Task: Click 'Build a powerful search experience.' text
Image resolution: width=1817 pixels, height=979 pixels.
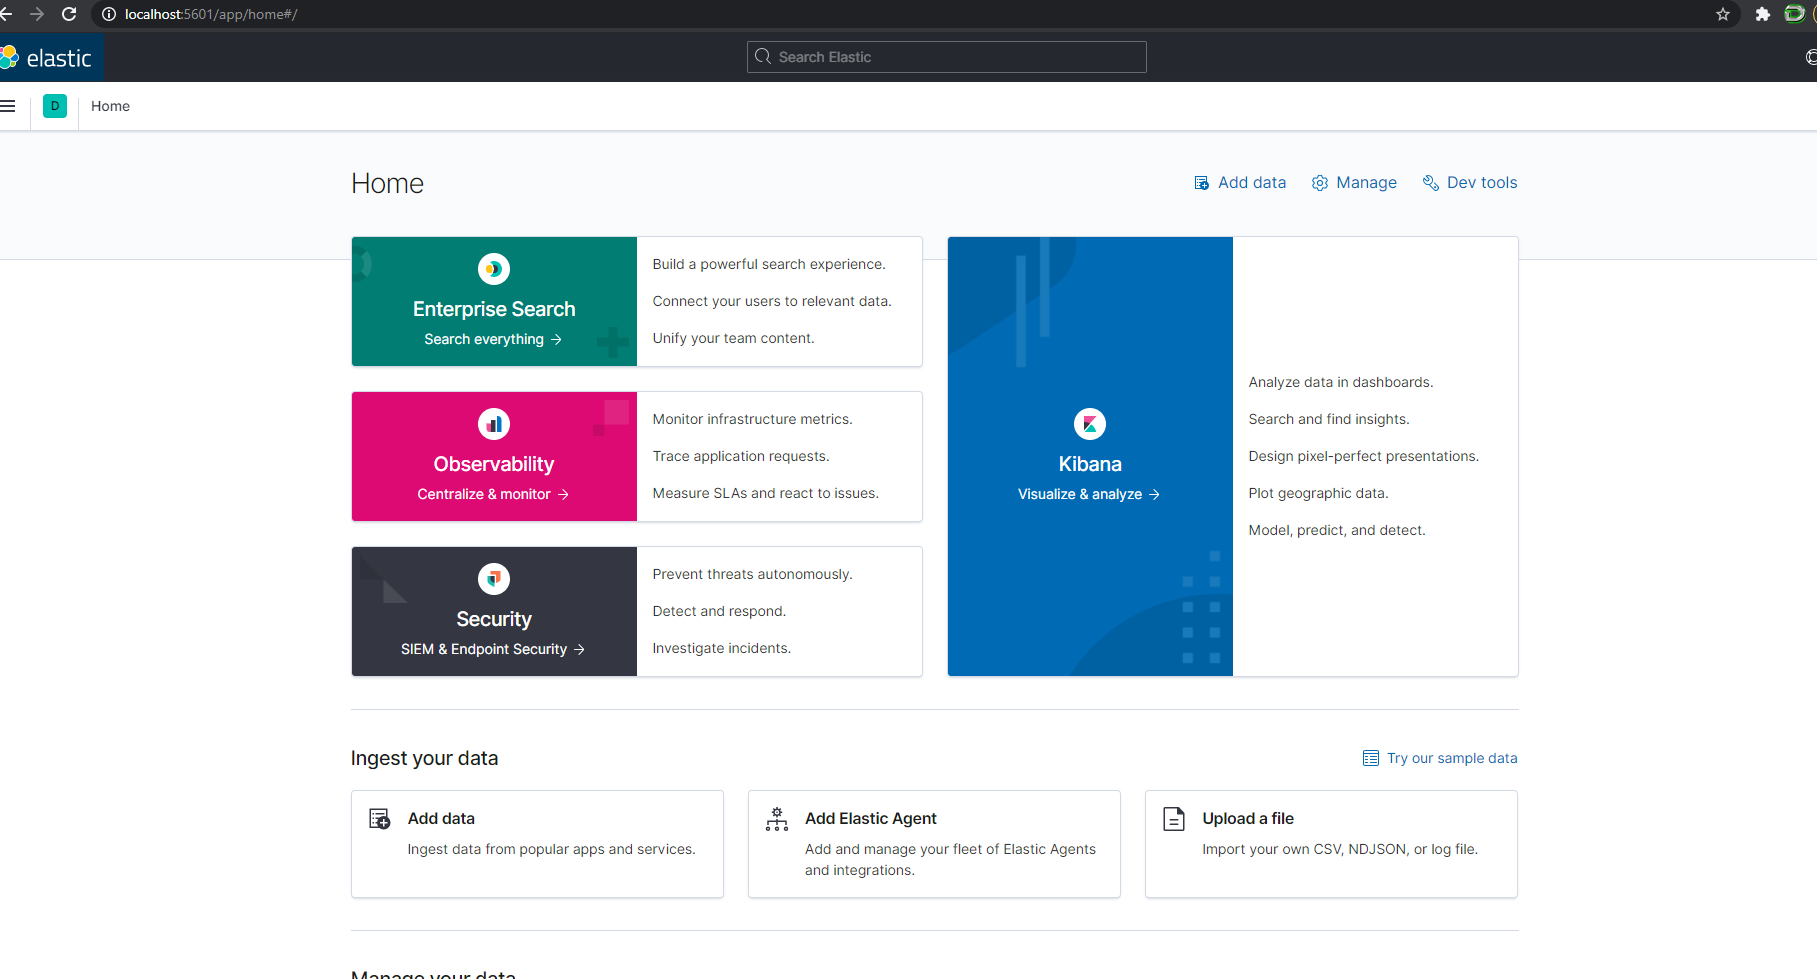Action: tap(769, 264)
